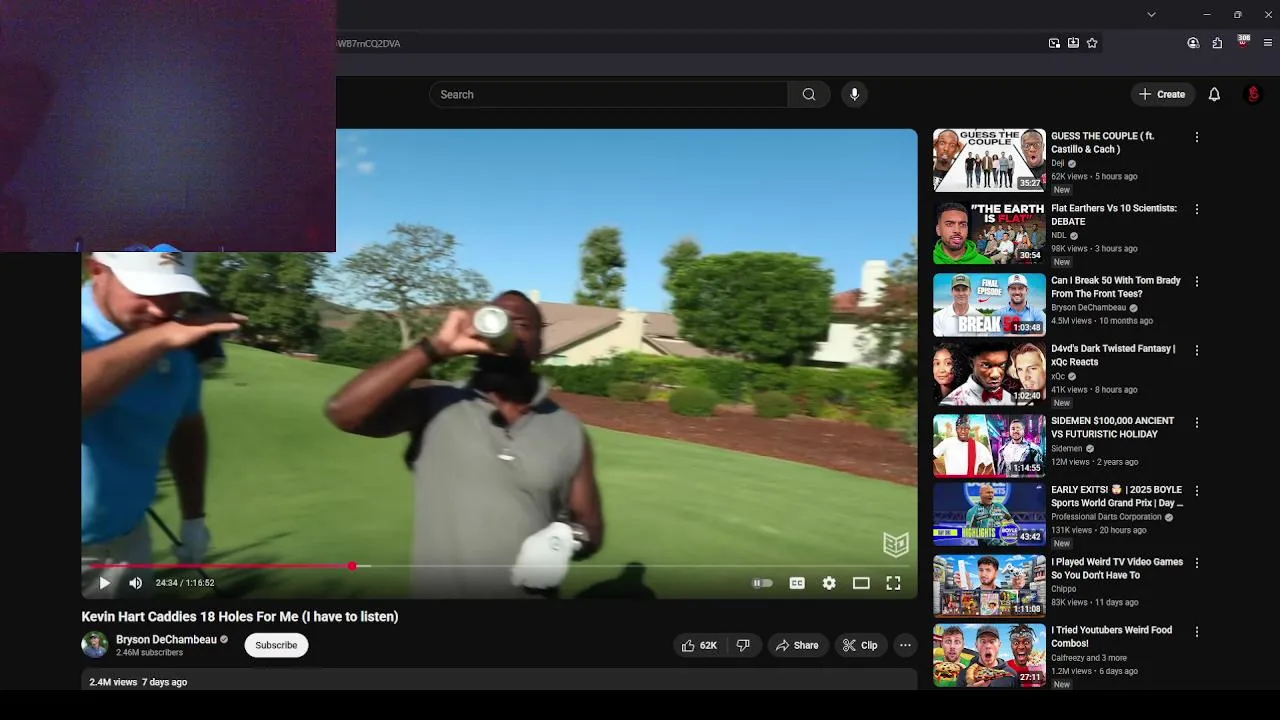The height and width of the screenshot is (720, 1280).
Task: Open browser account profile icon
Action: 1193,43
